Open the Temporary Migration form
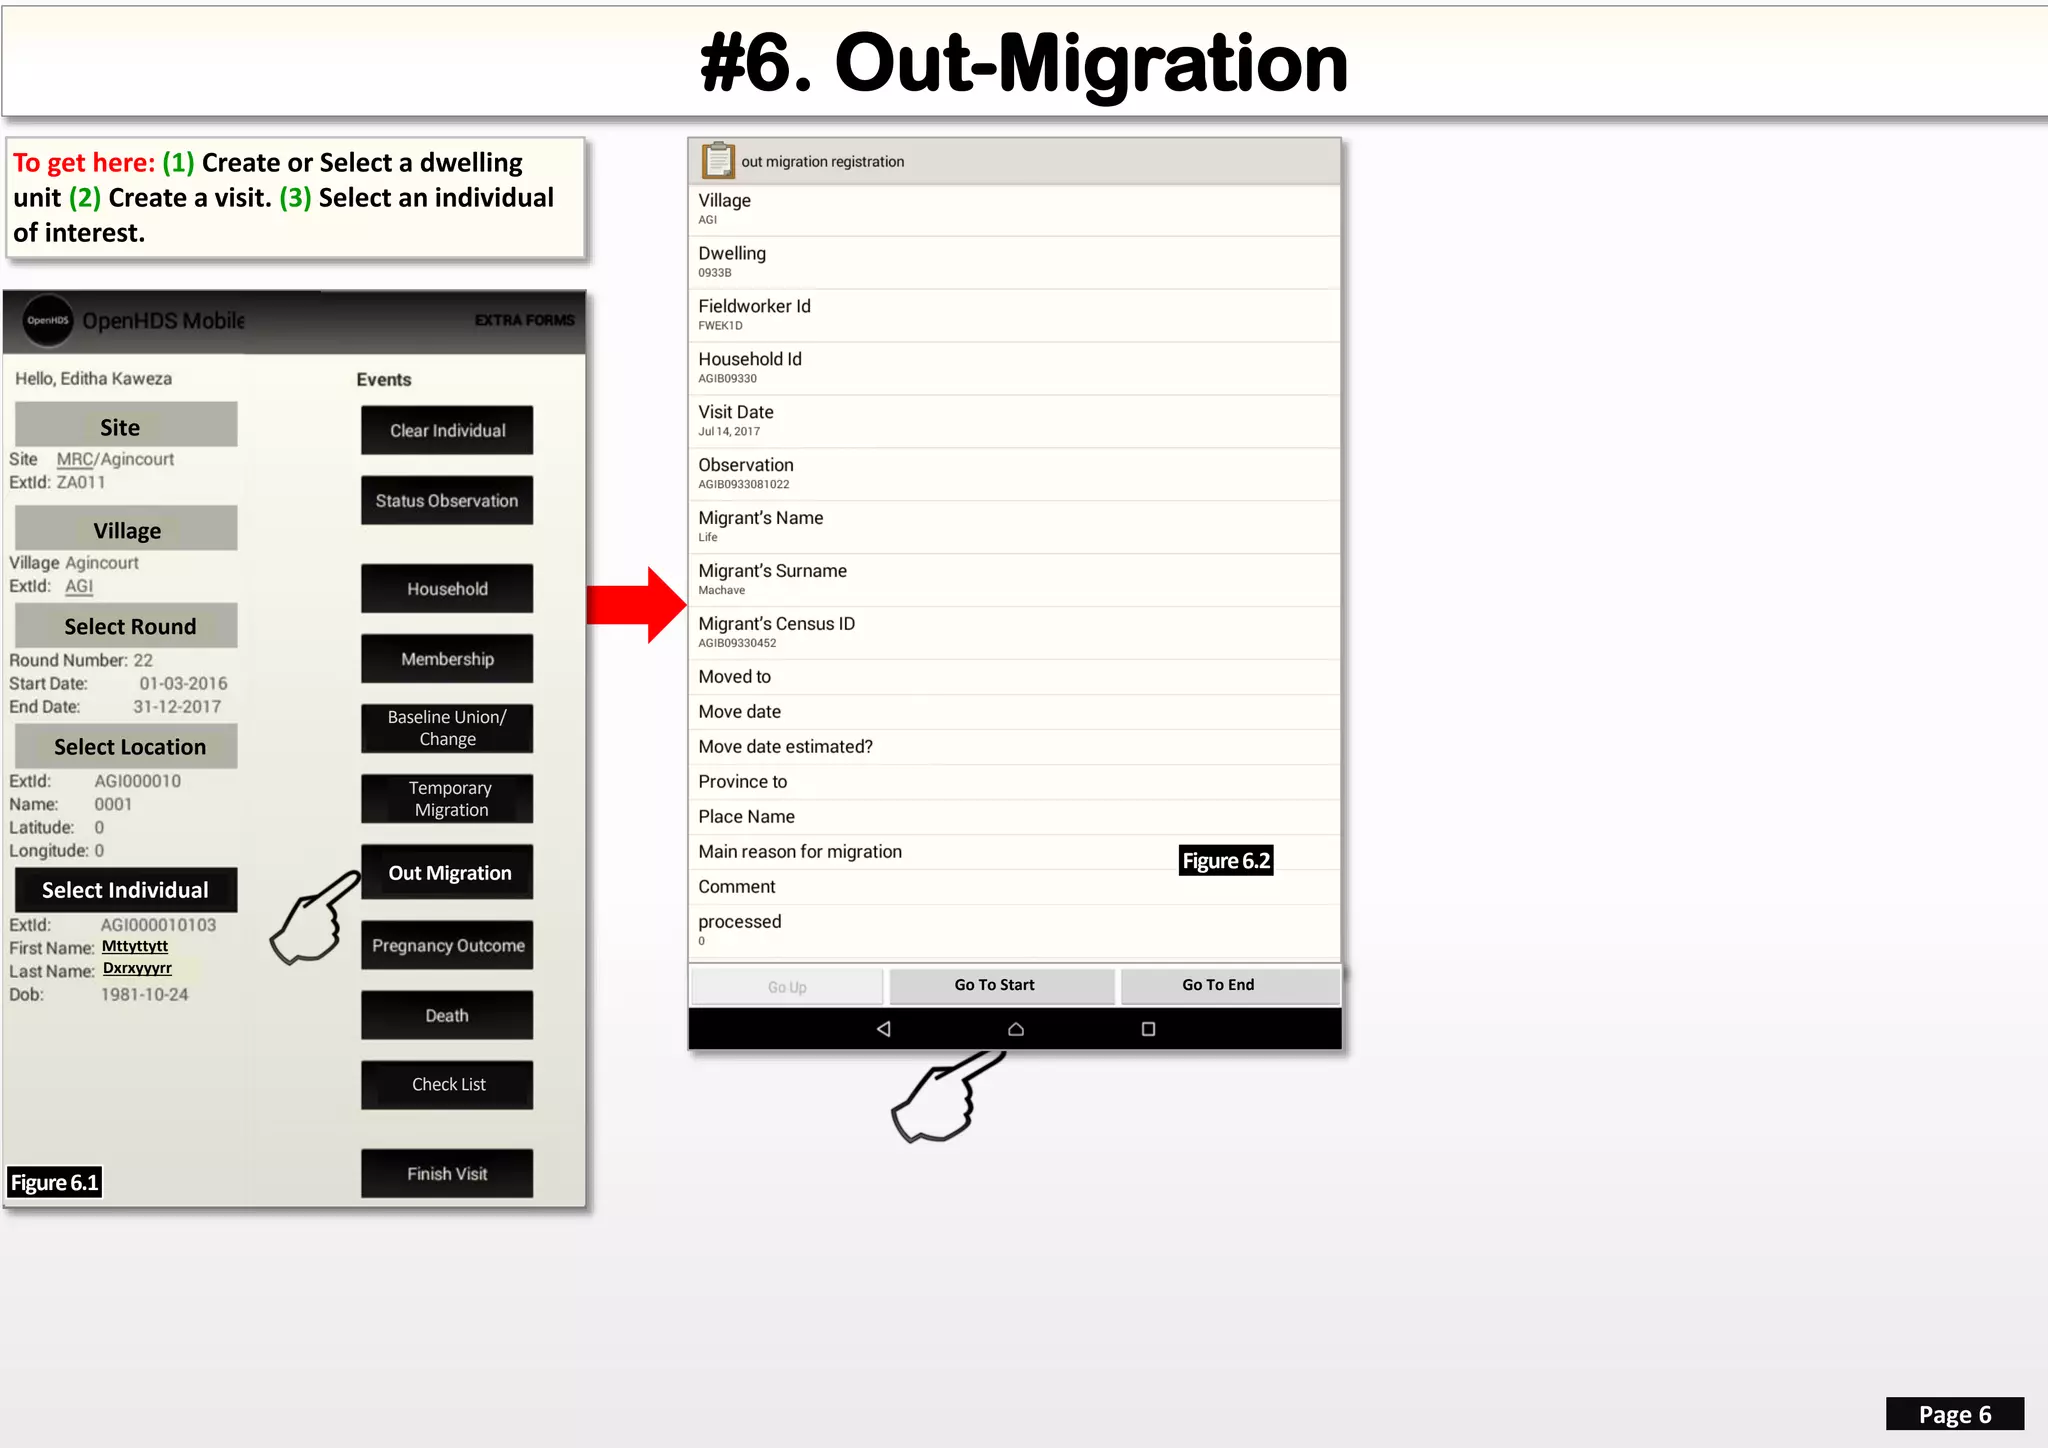The image size is (2048, 1448). (x=447, y=798)
